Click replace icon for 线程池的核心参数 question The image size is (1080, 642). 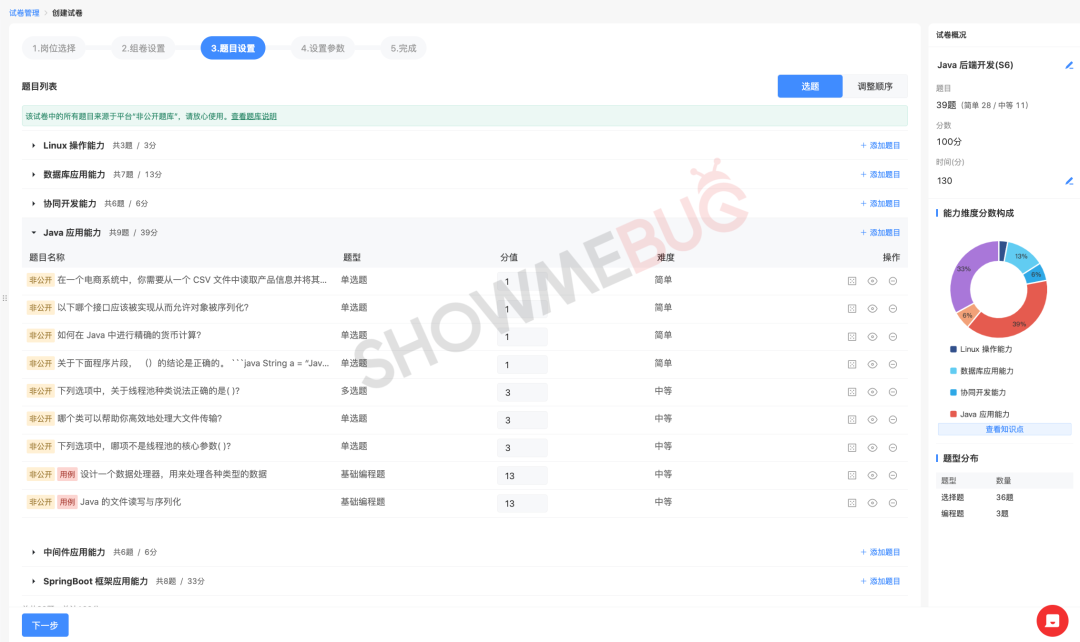point(852,448)
